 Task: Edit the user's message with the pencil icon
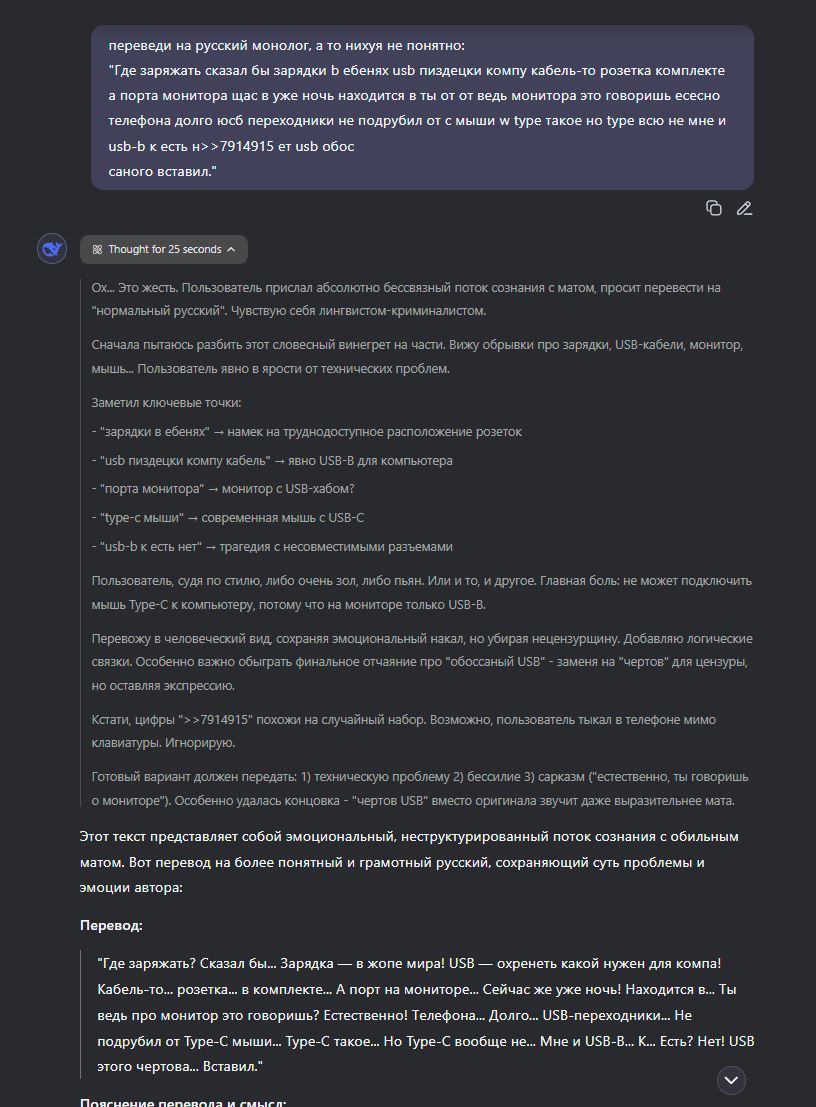click(x=744, y=208)
